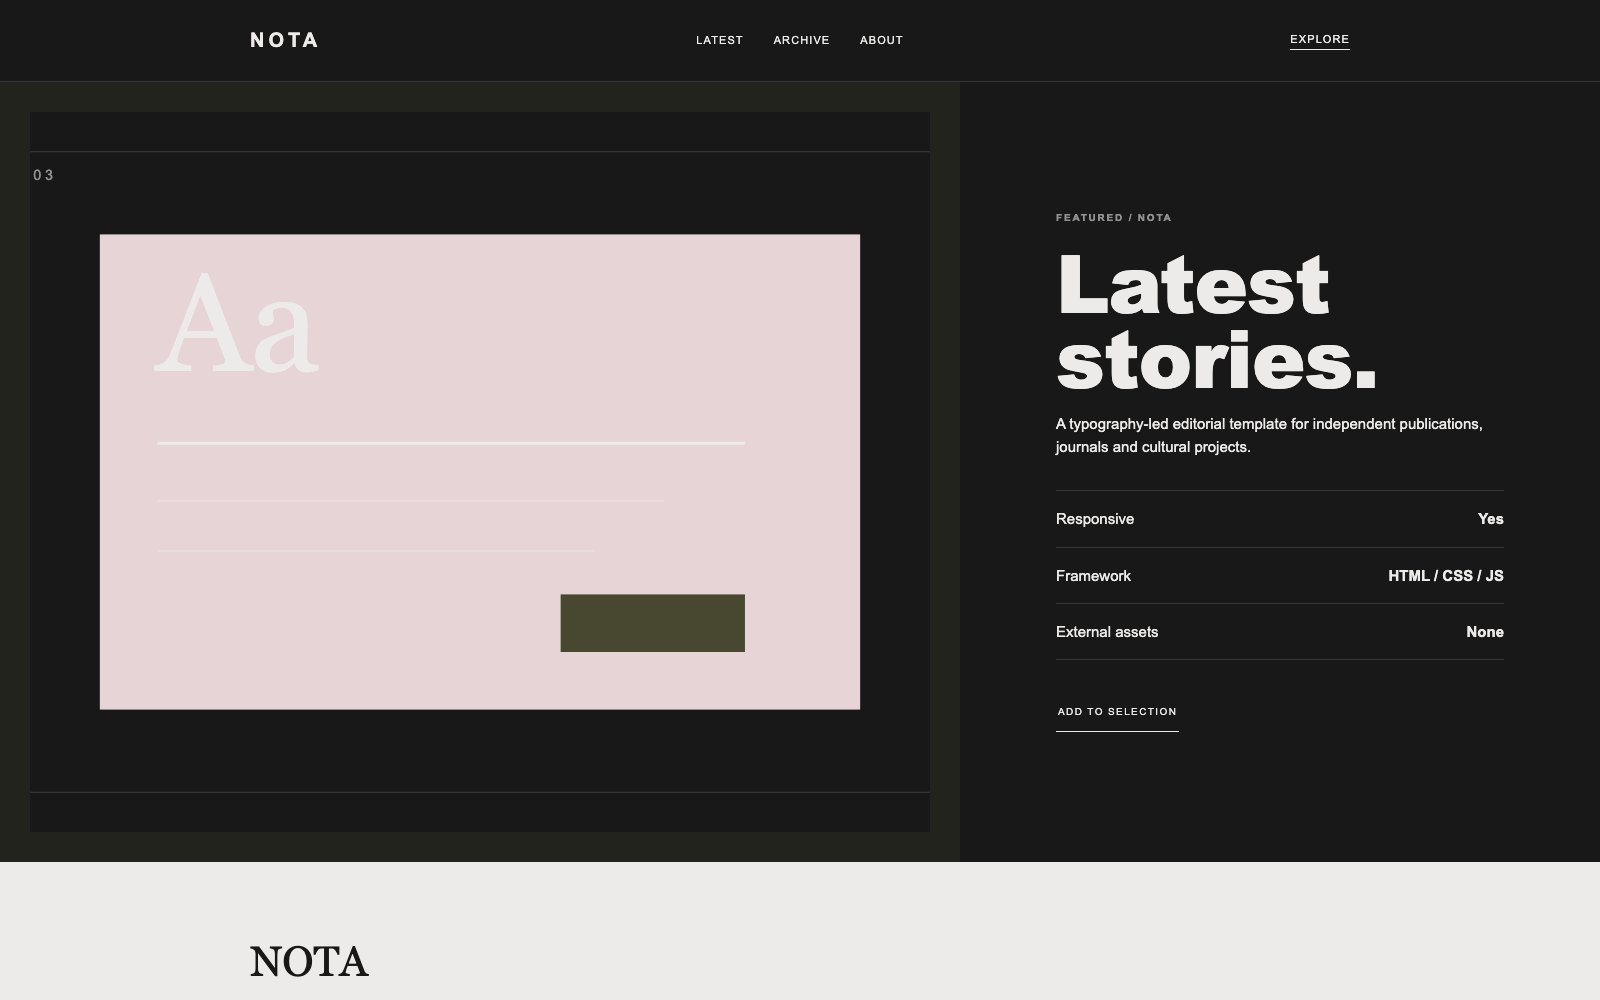Click the Latest stories. headline
The height and width of the screenshot is (1000, 1600).
pyautogui.click(x=1216, y=322)
